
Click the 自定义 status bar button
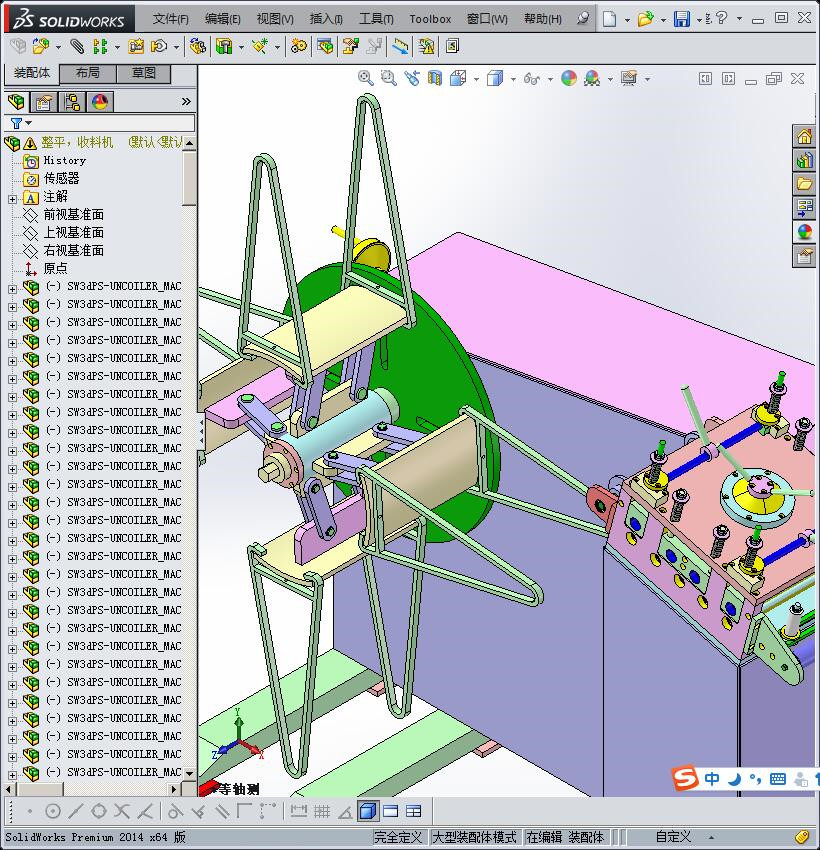673,837
